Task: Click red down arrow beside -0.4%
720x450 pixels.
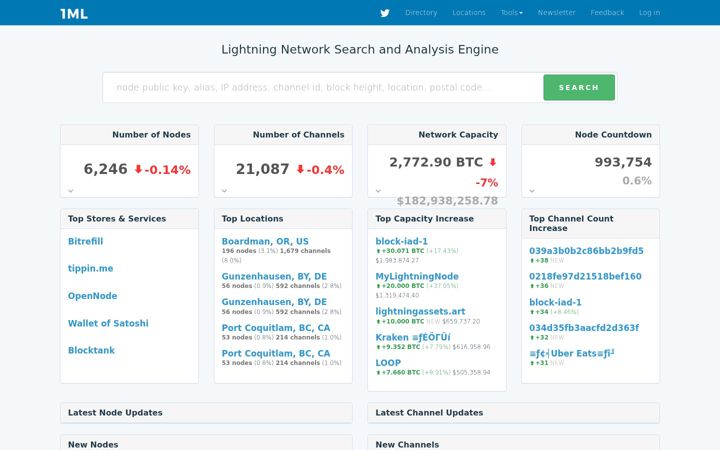Action: coord(300,169)
